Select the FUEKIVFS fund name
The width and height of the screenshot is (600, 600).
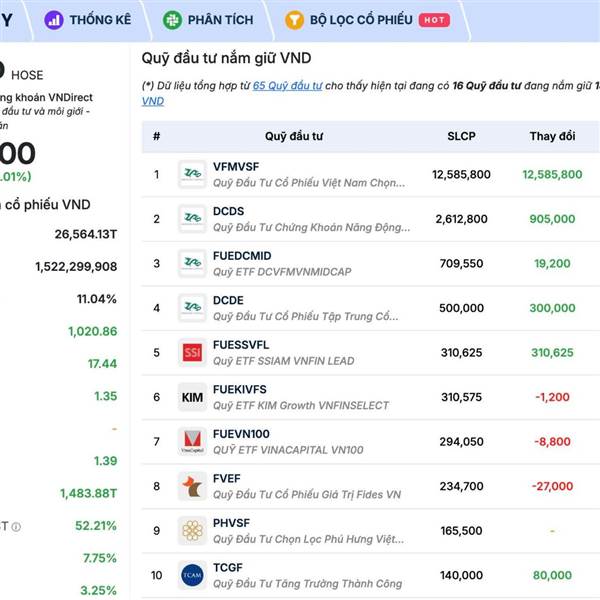240,390
